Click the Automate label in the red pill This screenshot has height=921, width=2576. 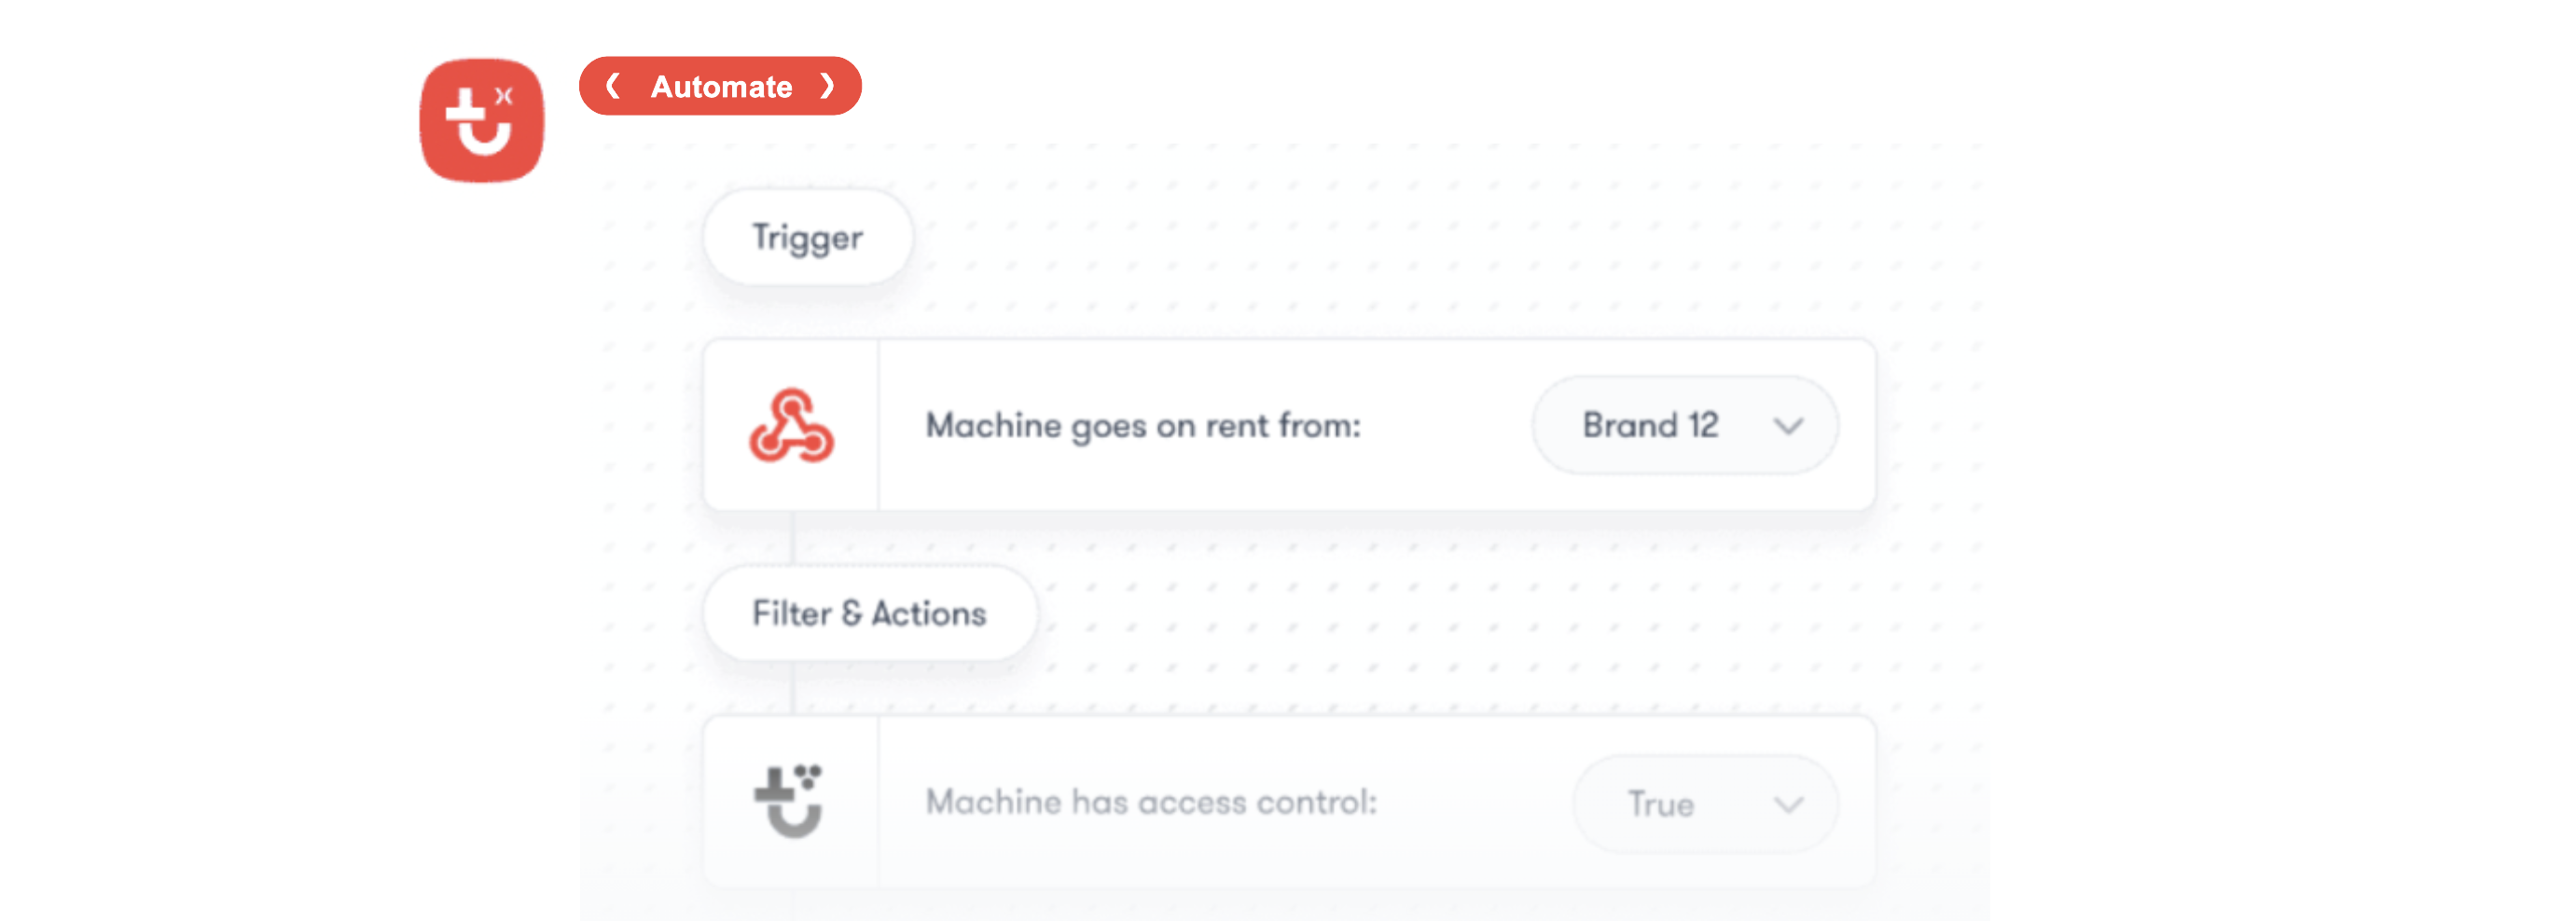[x=721, y=87]
